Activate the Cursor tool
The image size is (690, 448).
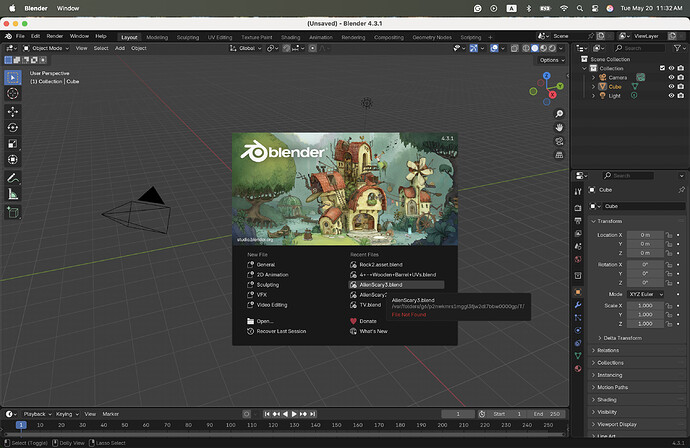(x=13, y=93)
